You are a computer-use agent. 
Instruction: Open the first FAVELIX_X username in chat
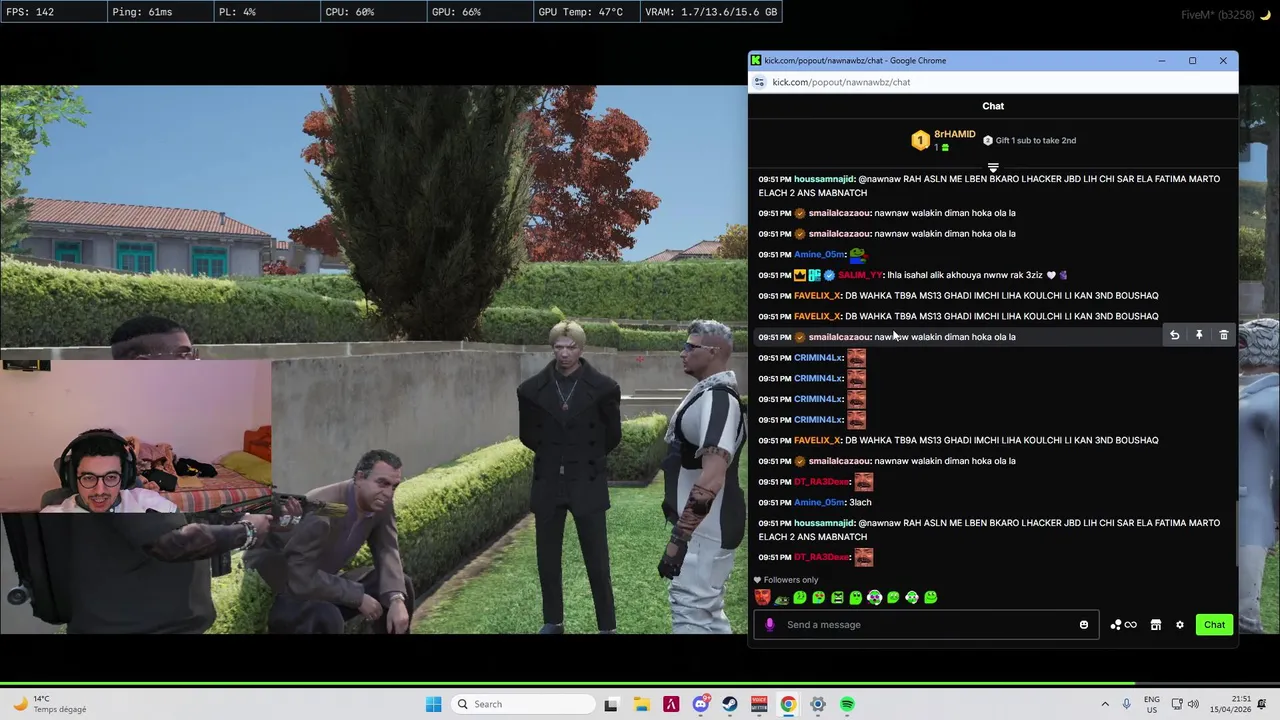[817, 296]
